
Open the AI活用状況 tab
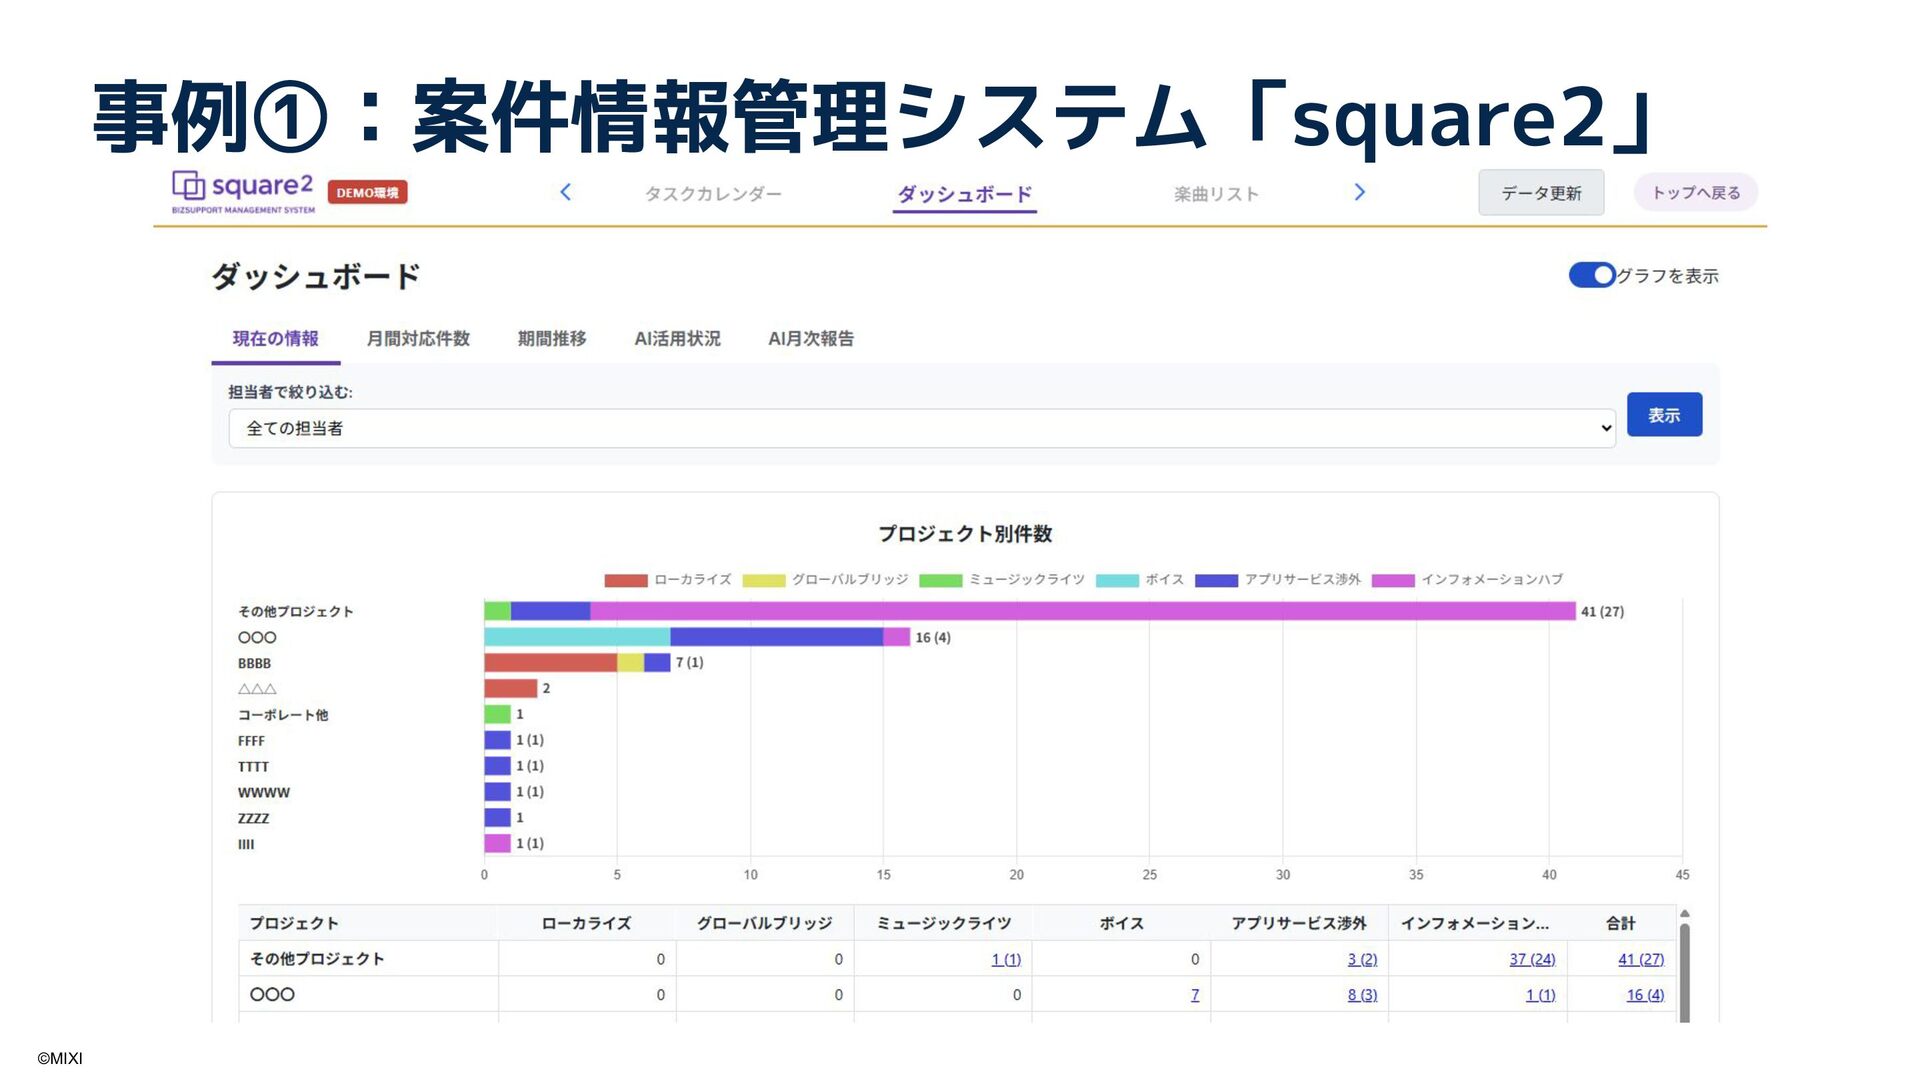coord(677,339)
